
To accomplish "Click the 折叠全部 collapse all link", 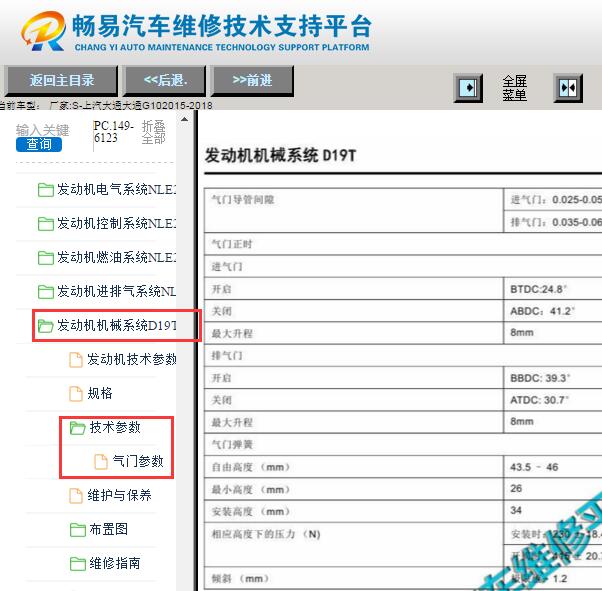I will coord(154,132).
